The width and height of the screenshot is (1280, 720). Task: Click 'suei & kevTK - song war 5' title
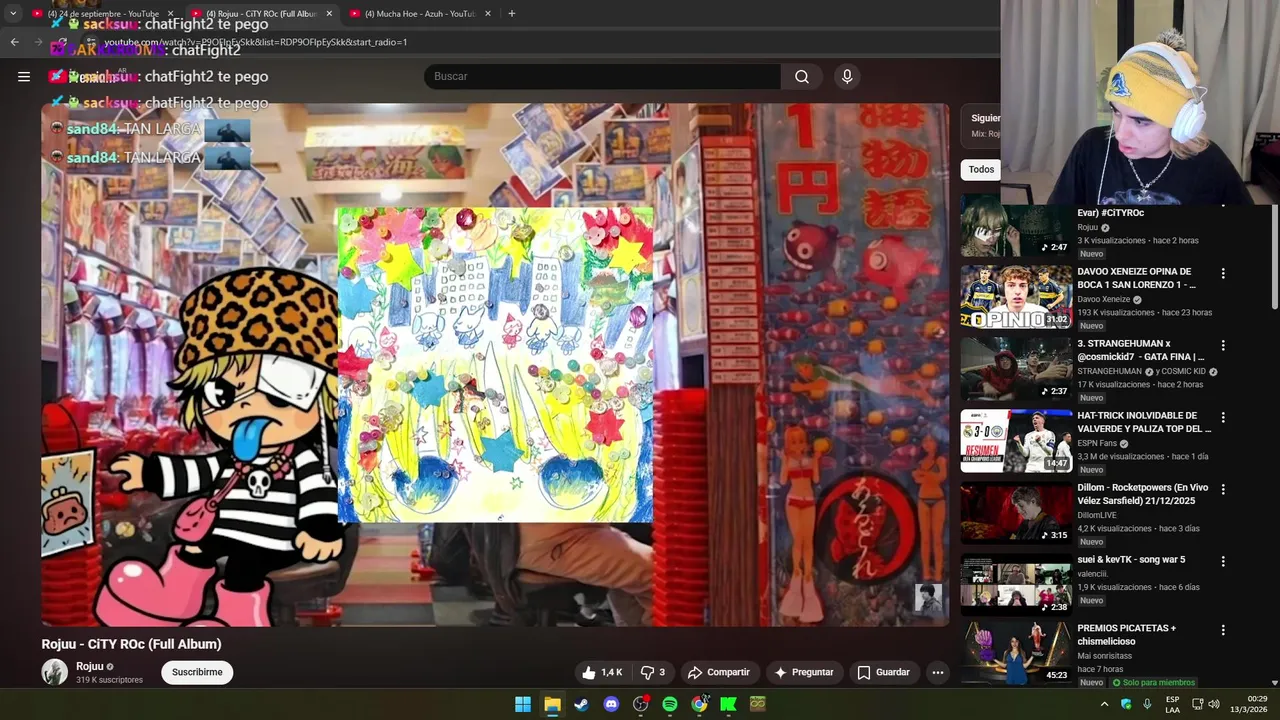(1131, 560)
